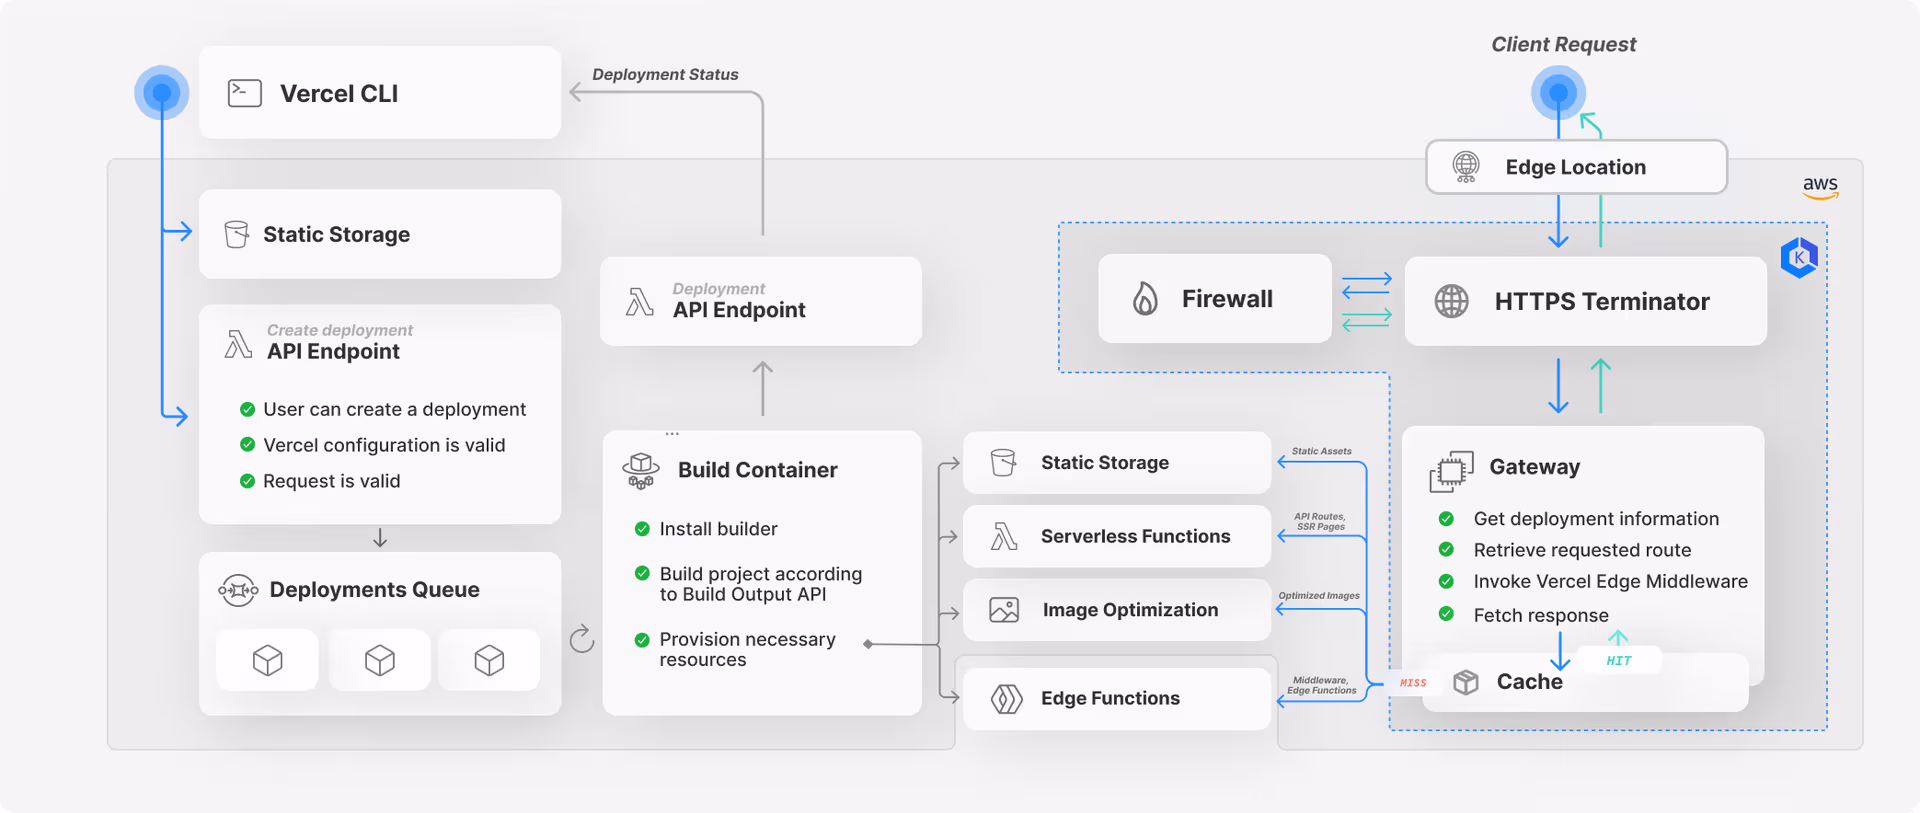Click the HTTPS Terminator label
Screen dimensions: 1920x813
[x=1602, y=301]
